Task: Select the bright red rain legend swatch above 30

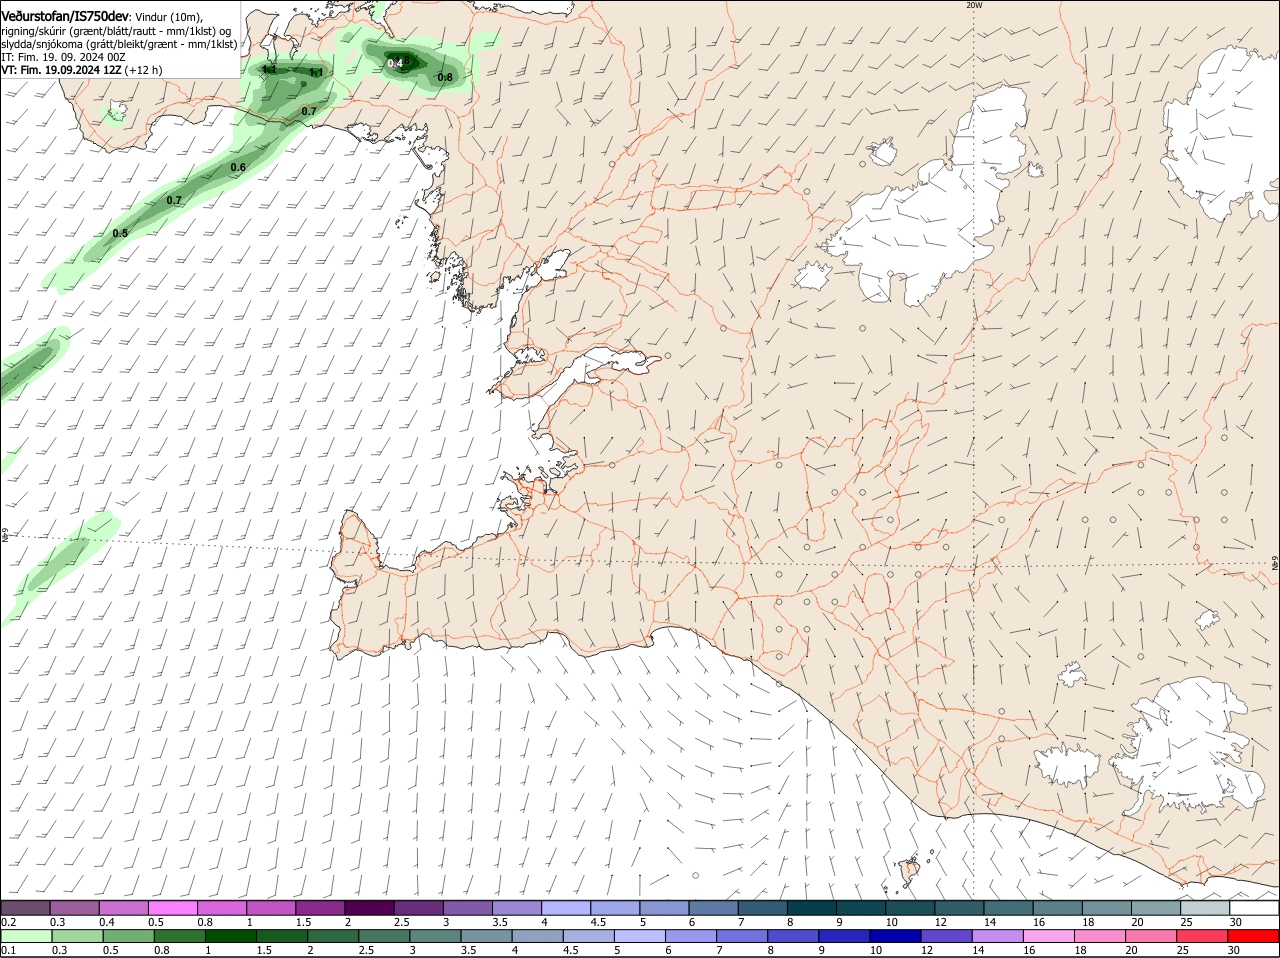Action: [x=1253, y=936]
